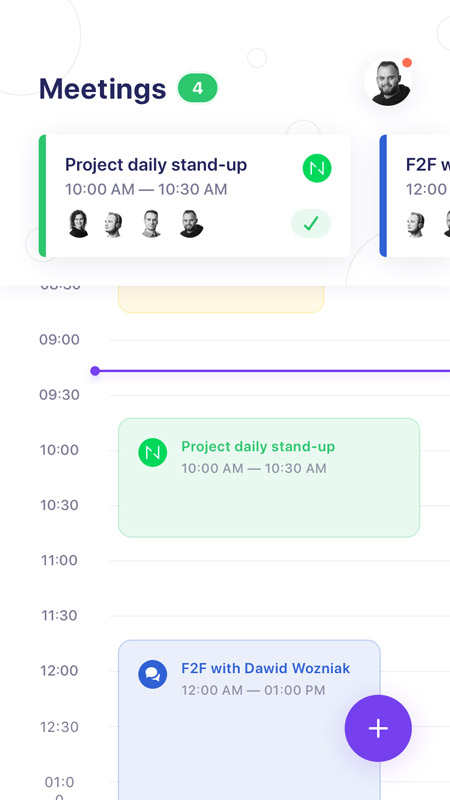The image size is (450, 800).
Task: Open the user profile avatar
Action: point(389,83)
